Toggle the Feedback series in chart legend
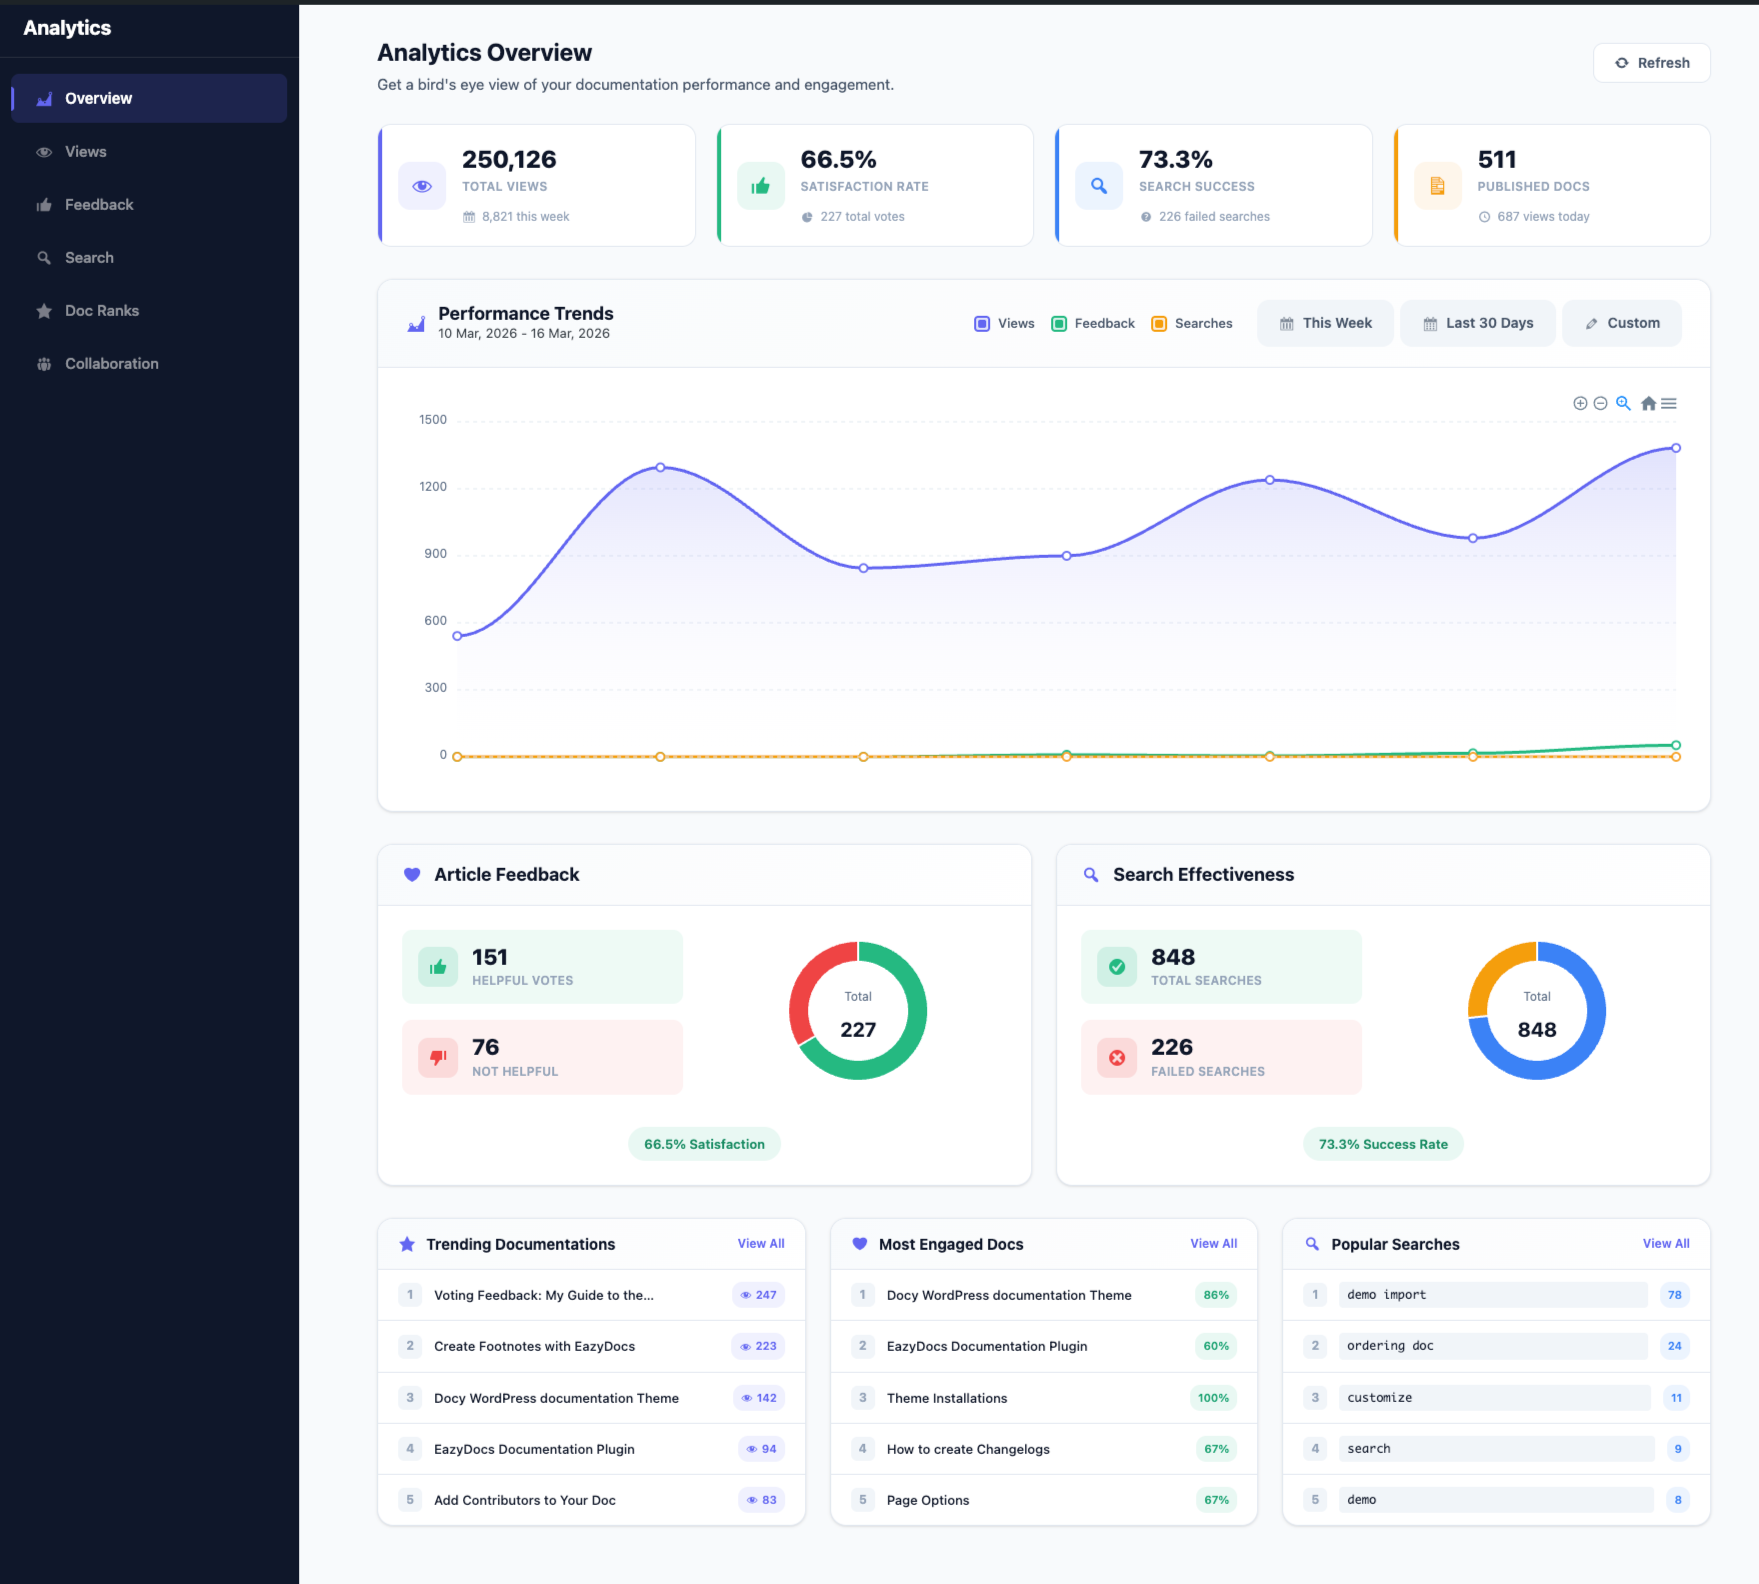 click(x=1093, y=323)
